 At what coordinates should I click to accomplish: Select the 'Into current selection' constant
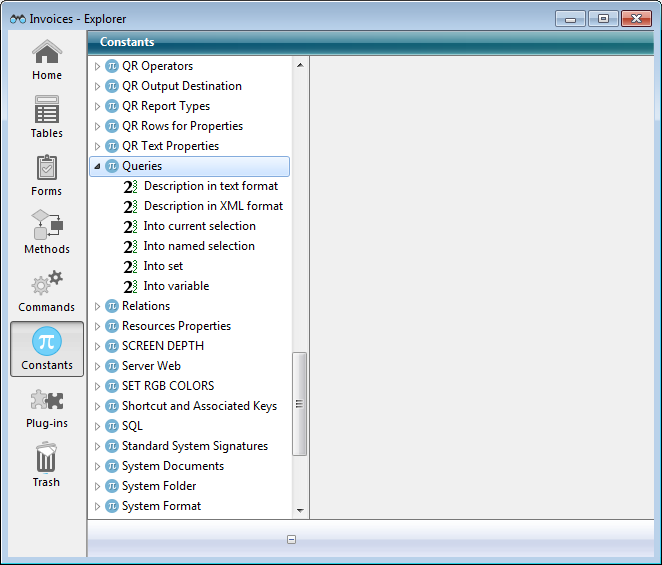(199, 226)
